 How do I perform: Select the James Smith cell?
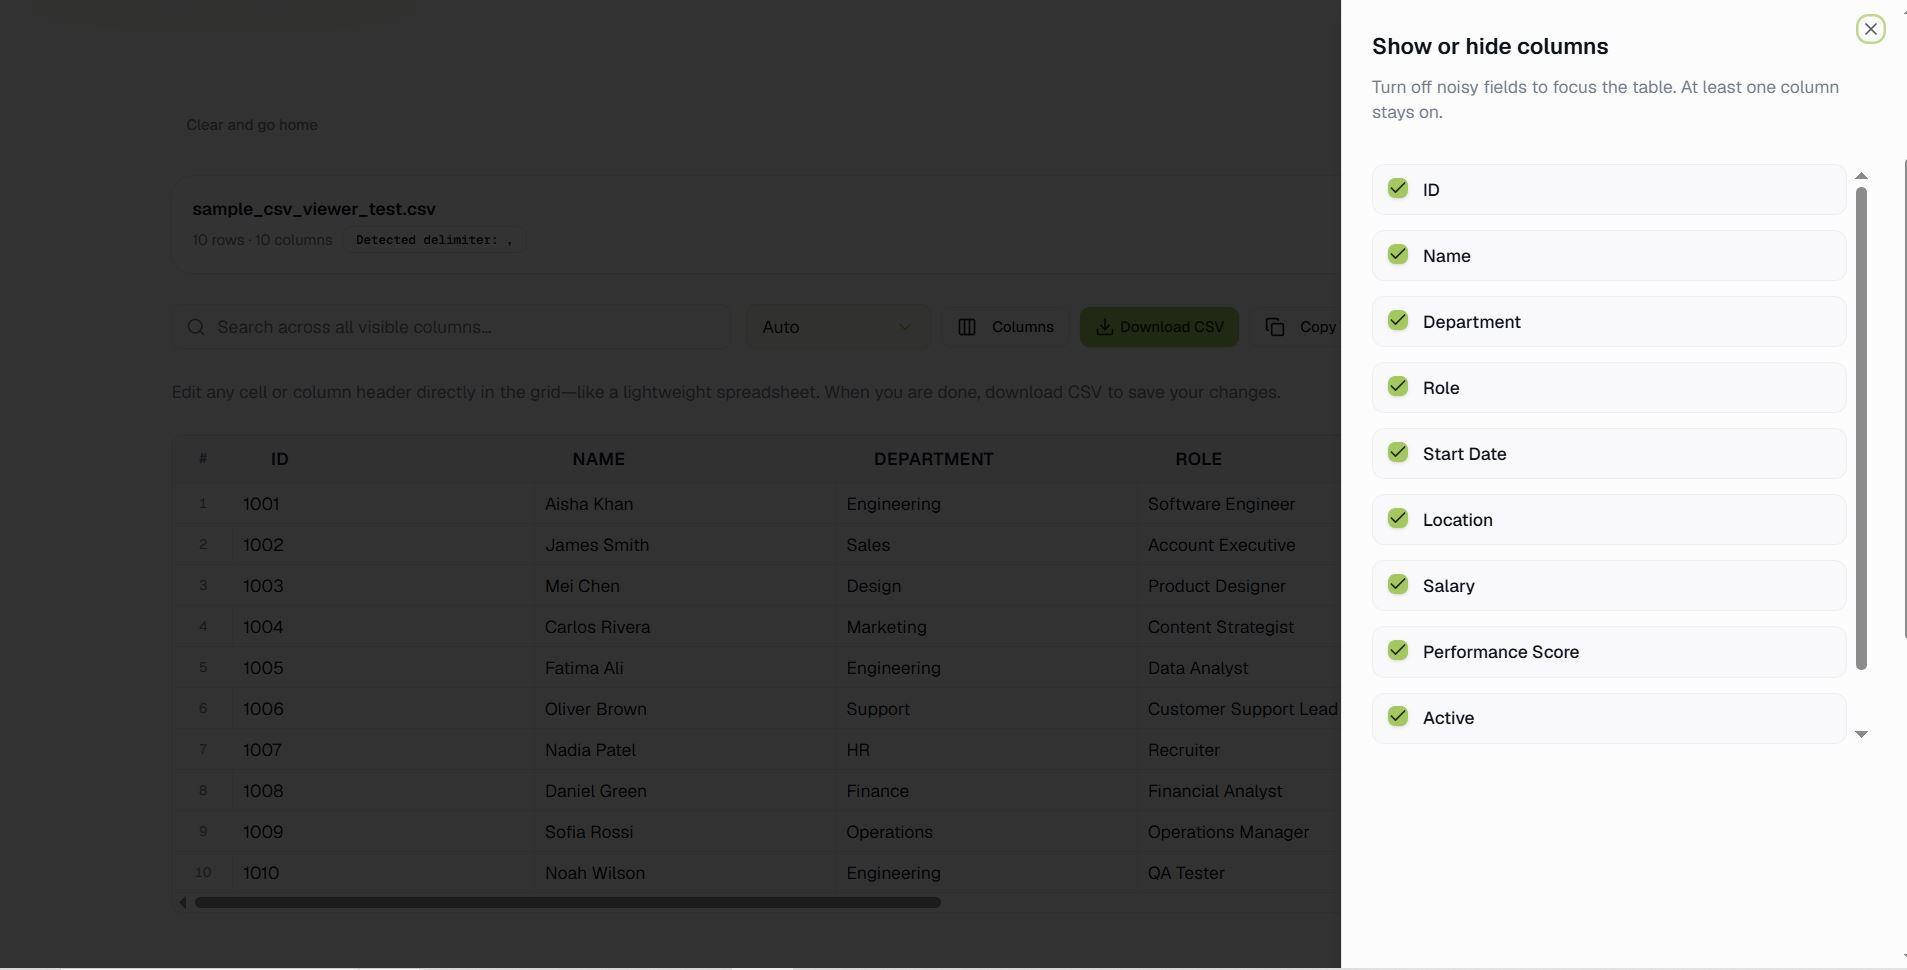(685, 545)
